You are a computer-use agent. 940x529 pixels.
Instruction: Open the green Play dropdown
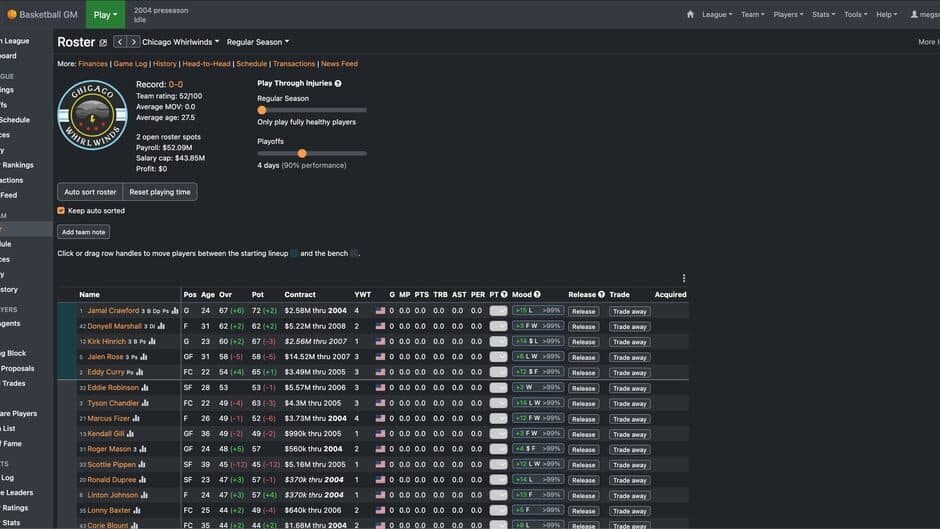pos(105,15)
